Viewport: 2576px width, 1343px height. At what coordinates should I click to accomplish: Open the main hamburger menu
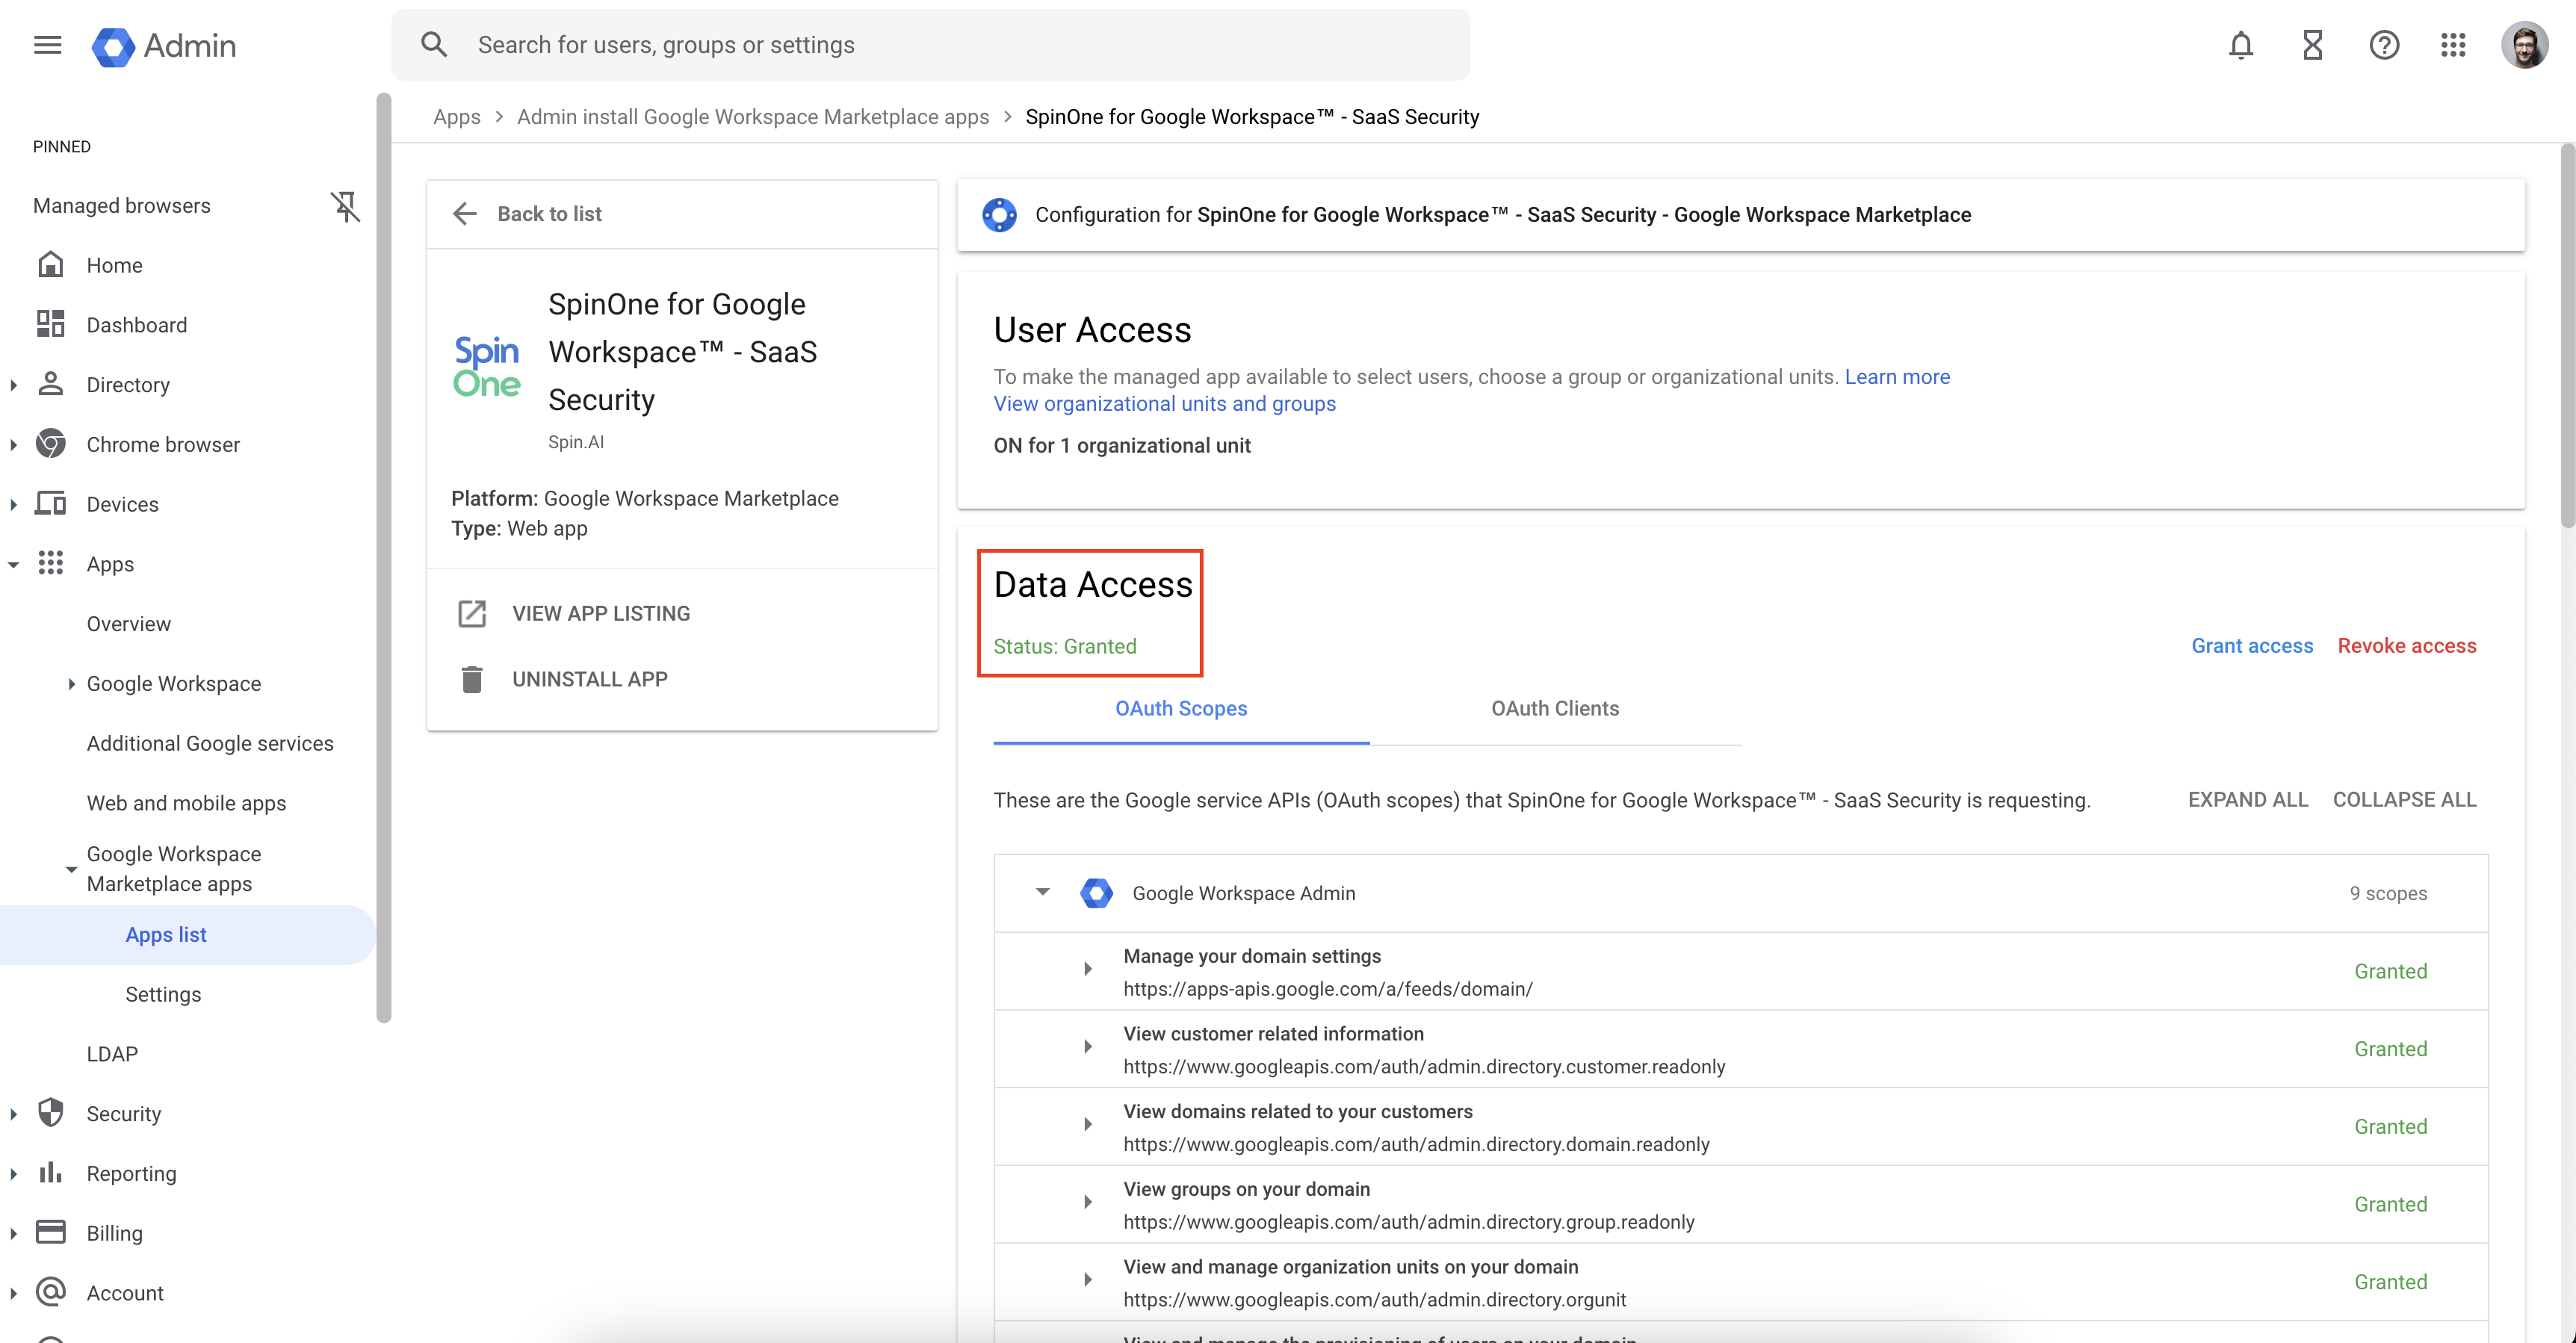47,45
